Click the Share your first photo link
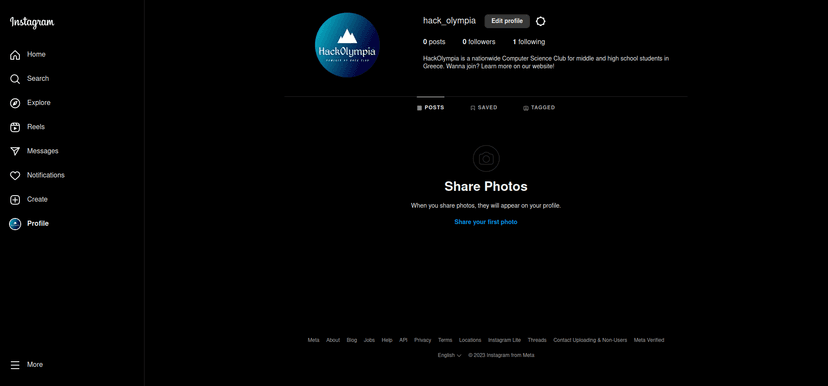Screen dimensions: 828x386 (486, 222)
